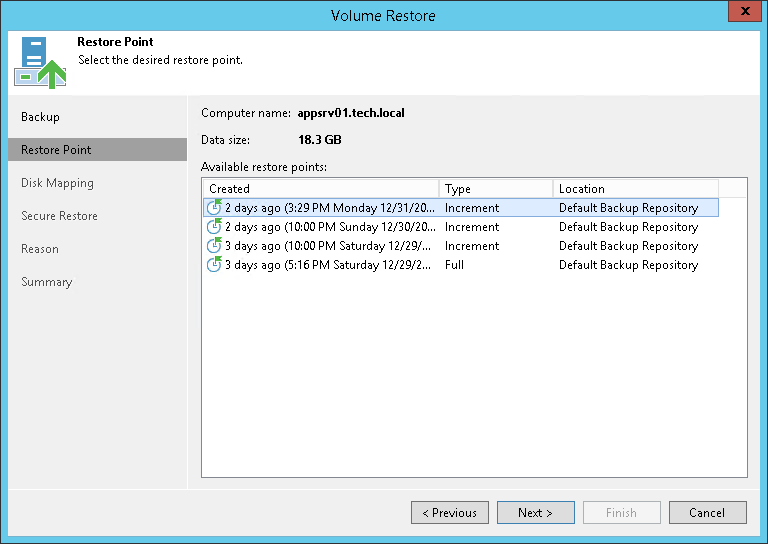Click Increment type in the 10:00 PM Sunday row
The width and height of the screenshot is (768, 544).
(472, 227)
